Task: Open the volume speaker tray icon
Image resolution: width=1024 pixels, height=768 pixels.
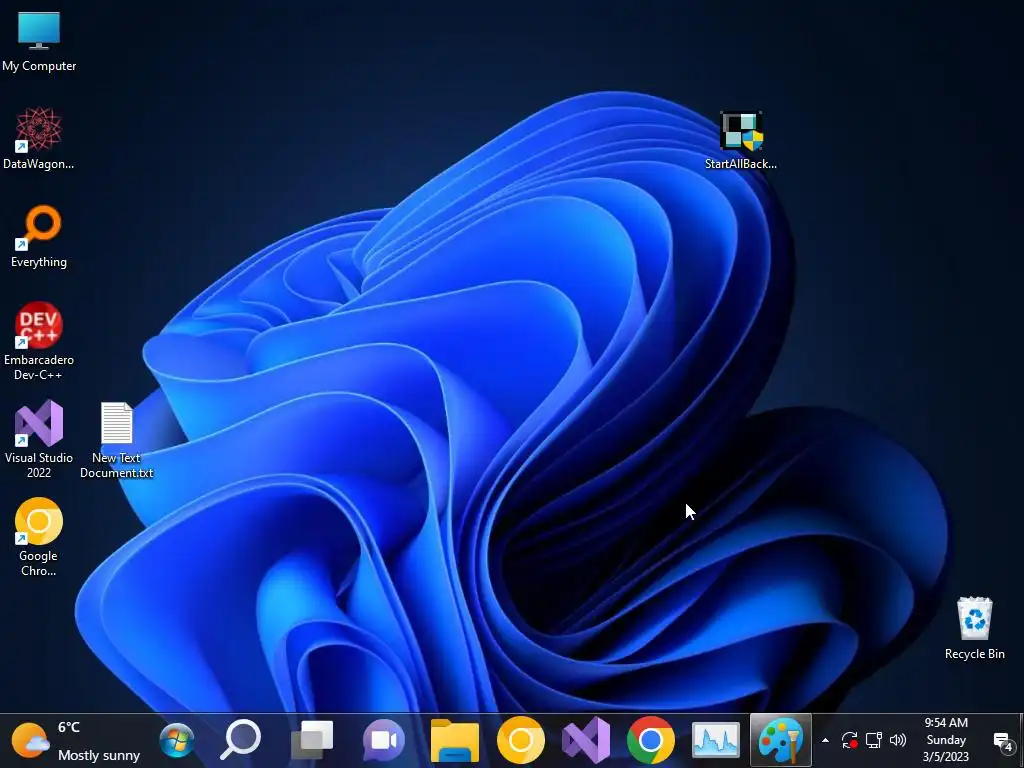Action: tap(898, 741)
